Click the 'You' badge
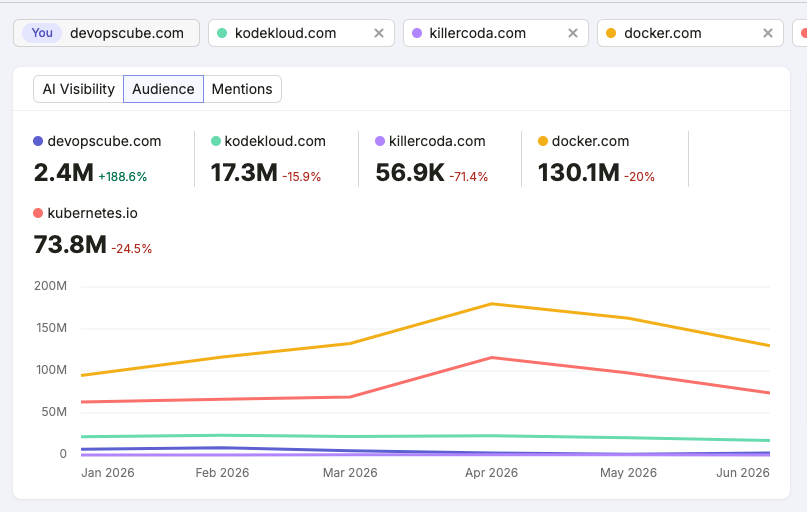The image size is (807, 512). (42, 33)
